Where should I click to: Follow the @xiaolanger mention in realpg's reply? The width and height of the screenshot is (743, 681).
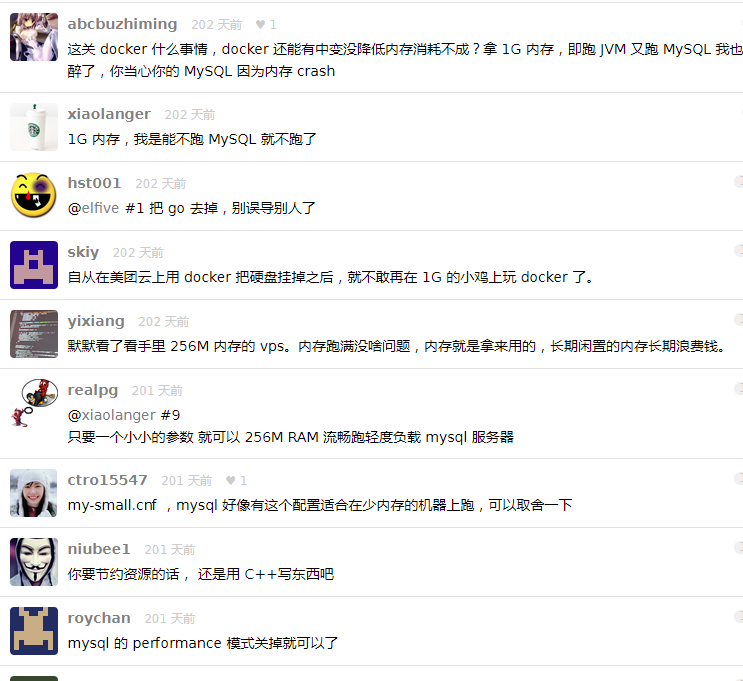112,415
